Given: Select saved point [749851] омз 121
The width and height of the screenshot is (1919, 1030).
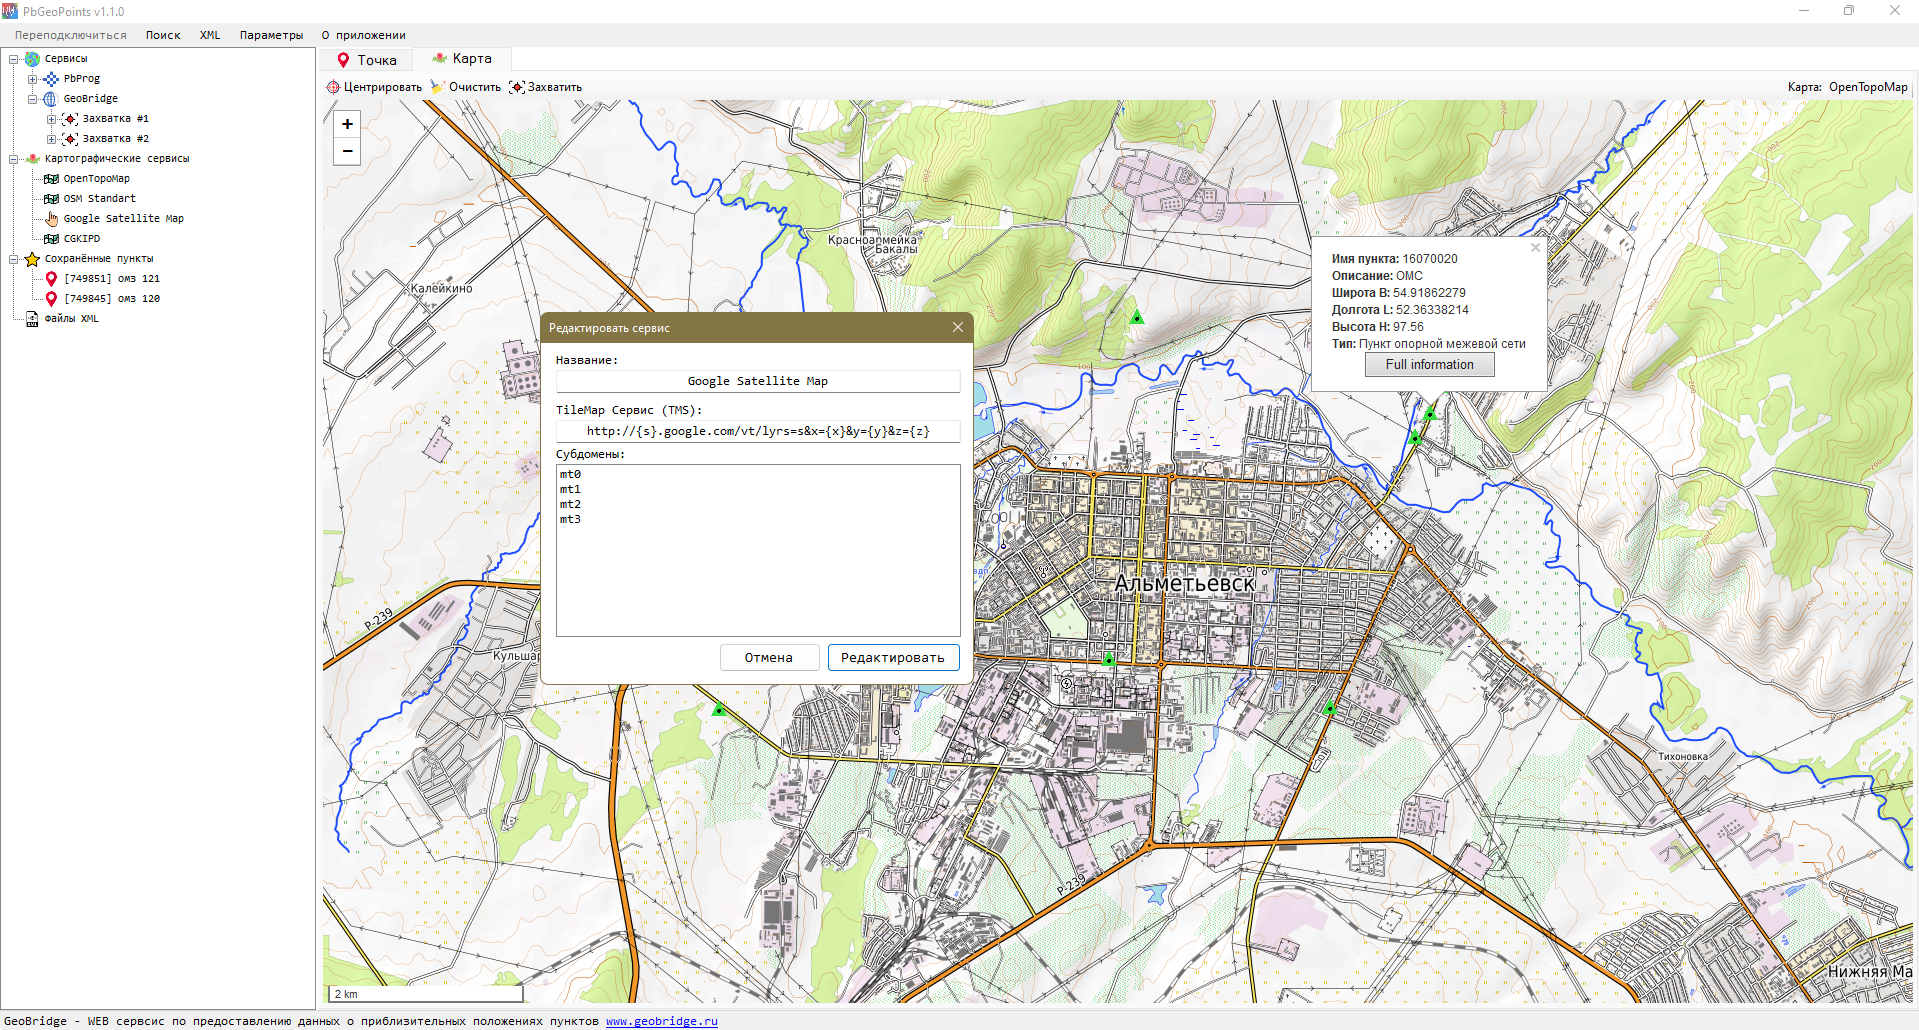Looking at the screenshot, I should pos(111,279).
